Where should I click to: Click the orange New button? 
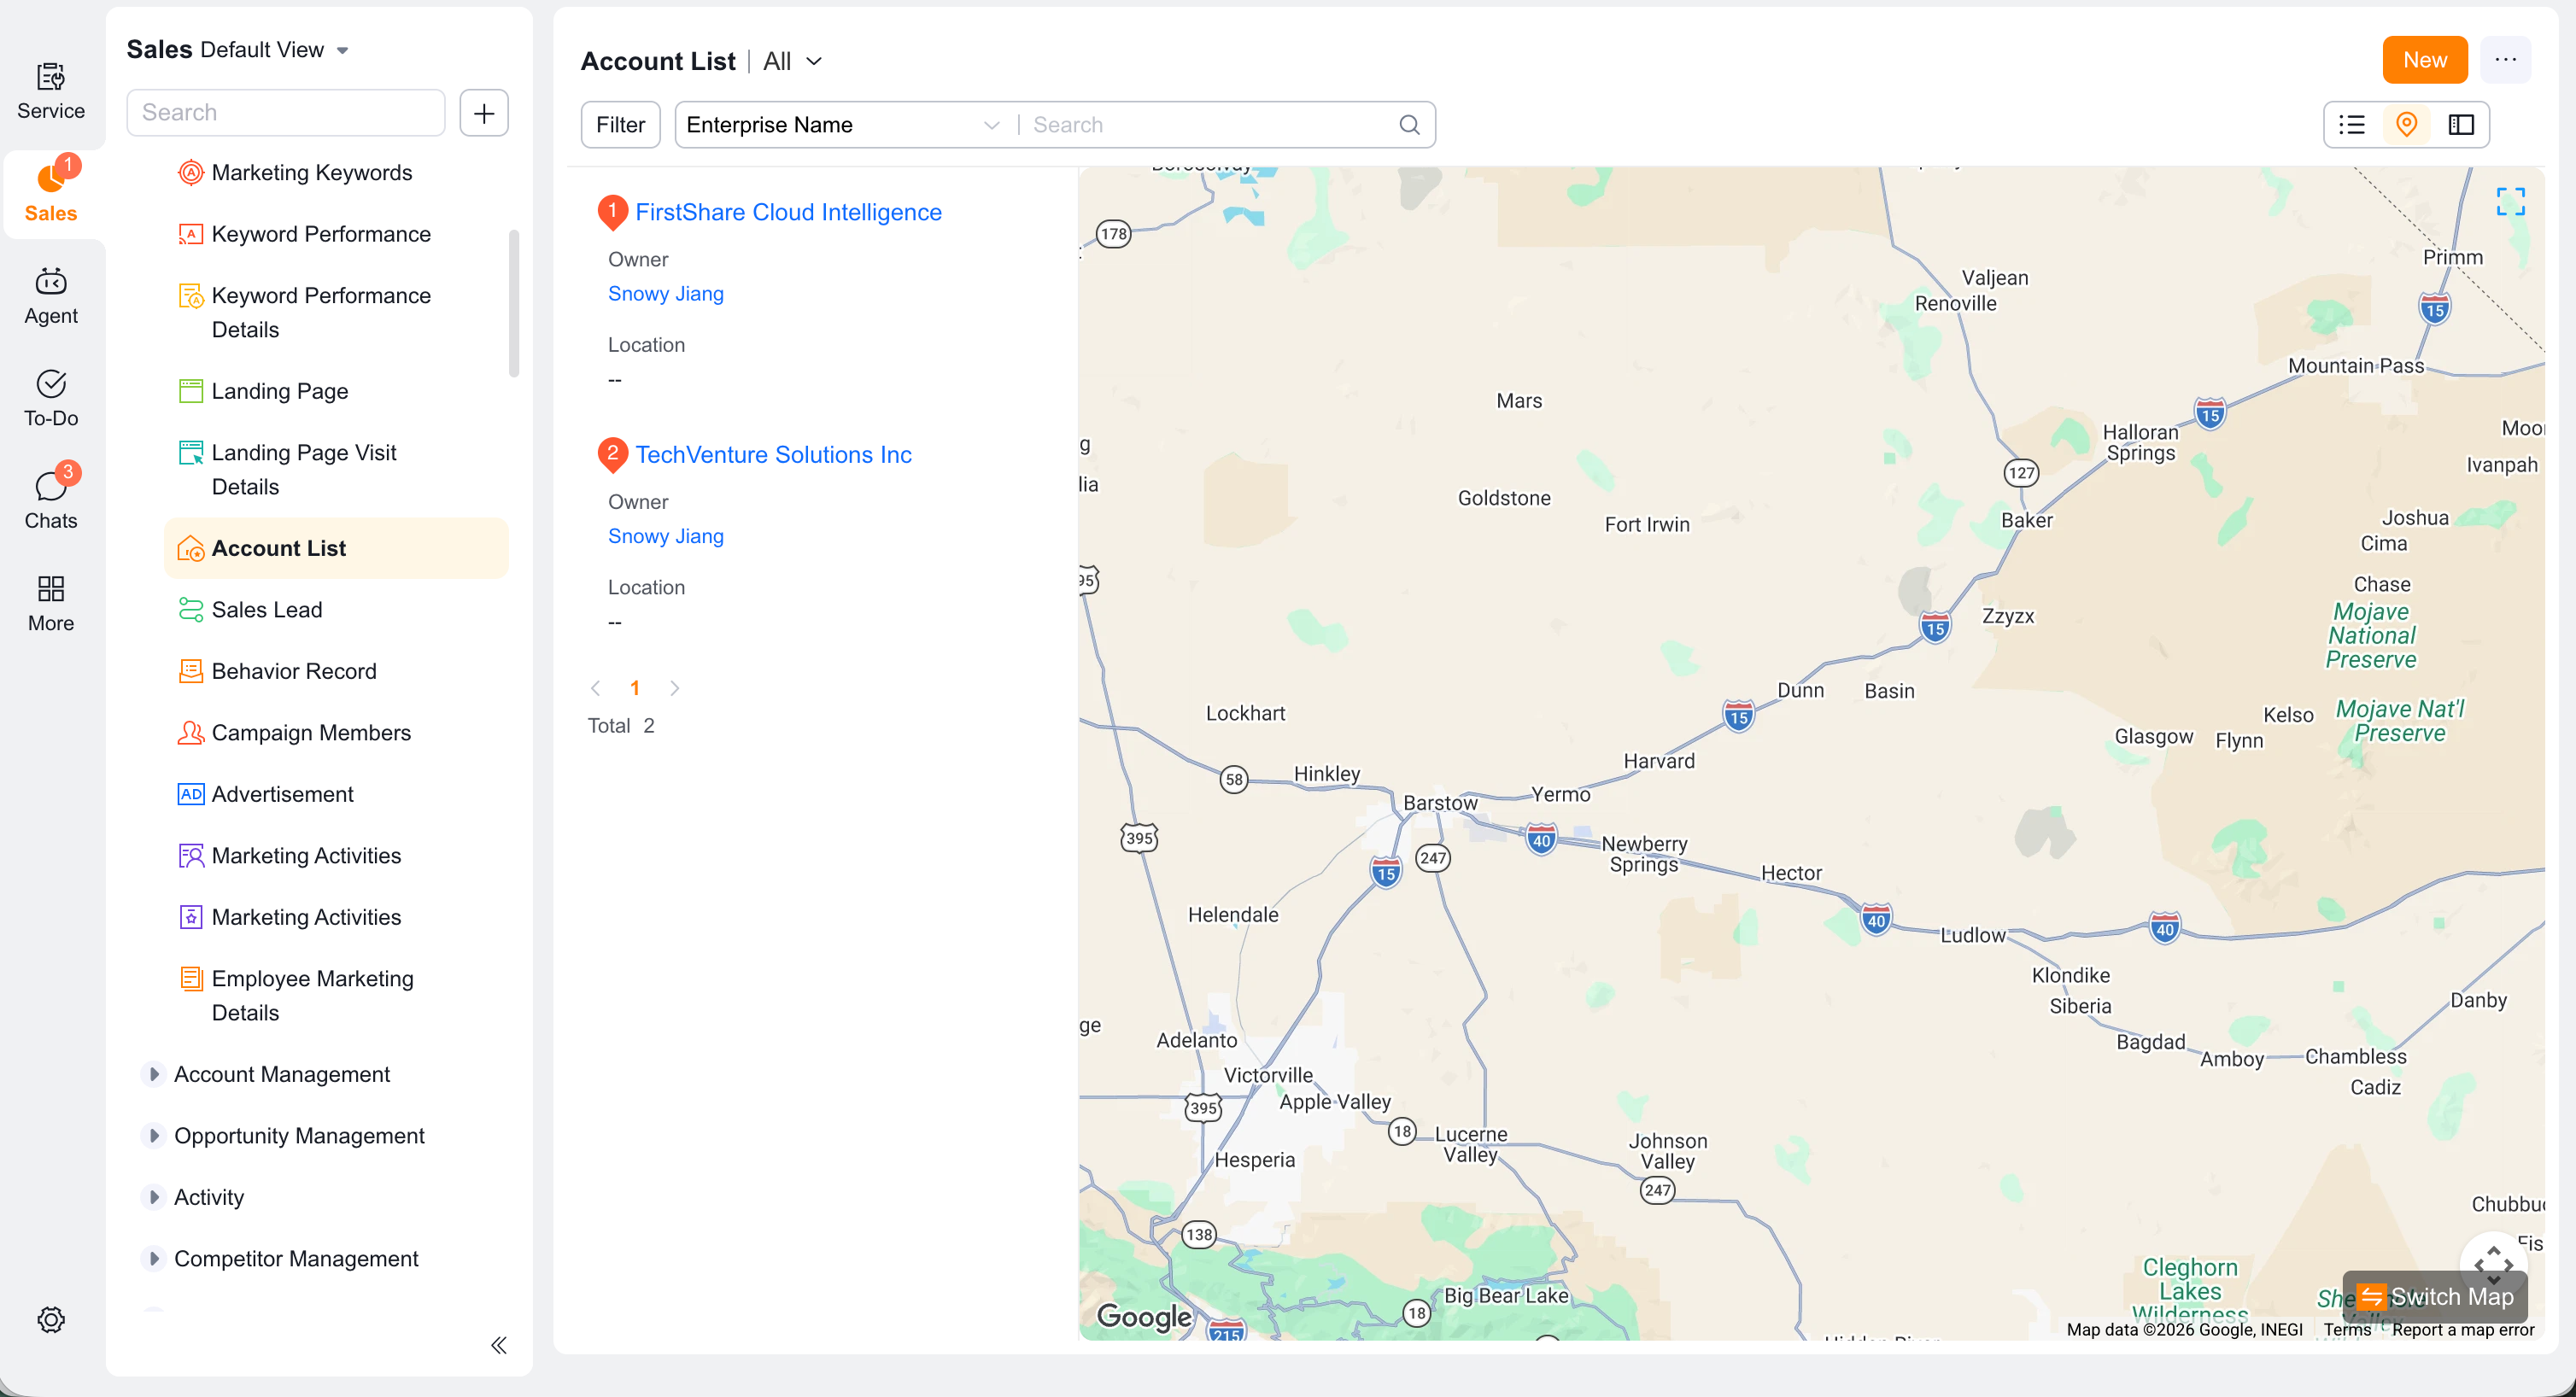[2425, 60]
